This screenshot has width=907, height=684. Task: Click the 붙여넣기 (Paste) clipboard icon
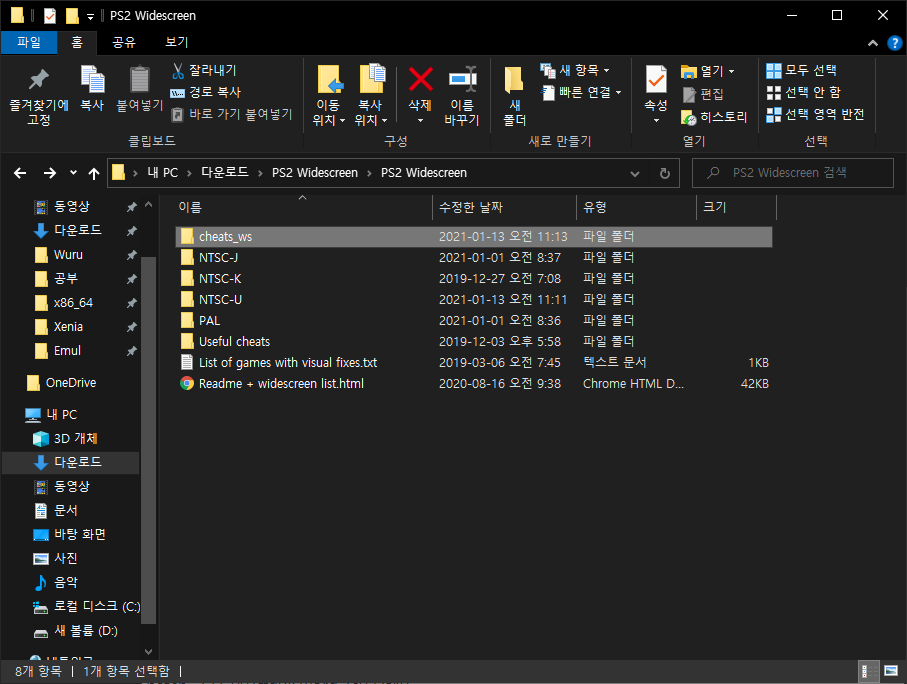tap(139, 89)
